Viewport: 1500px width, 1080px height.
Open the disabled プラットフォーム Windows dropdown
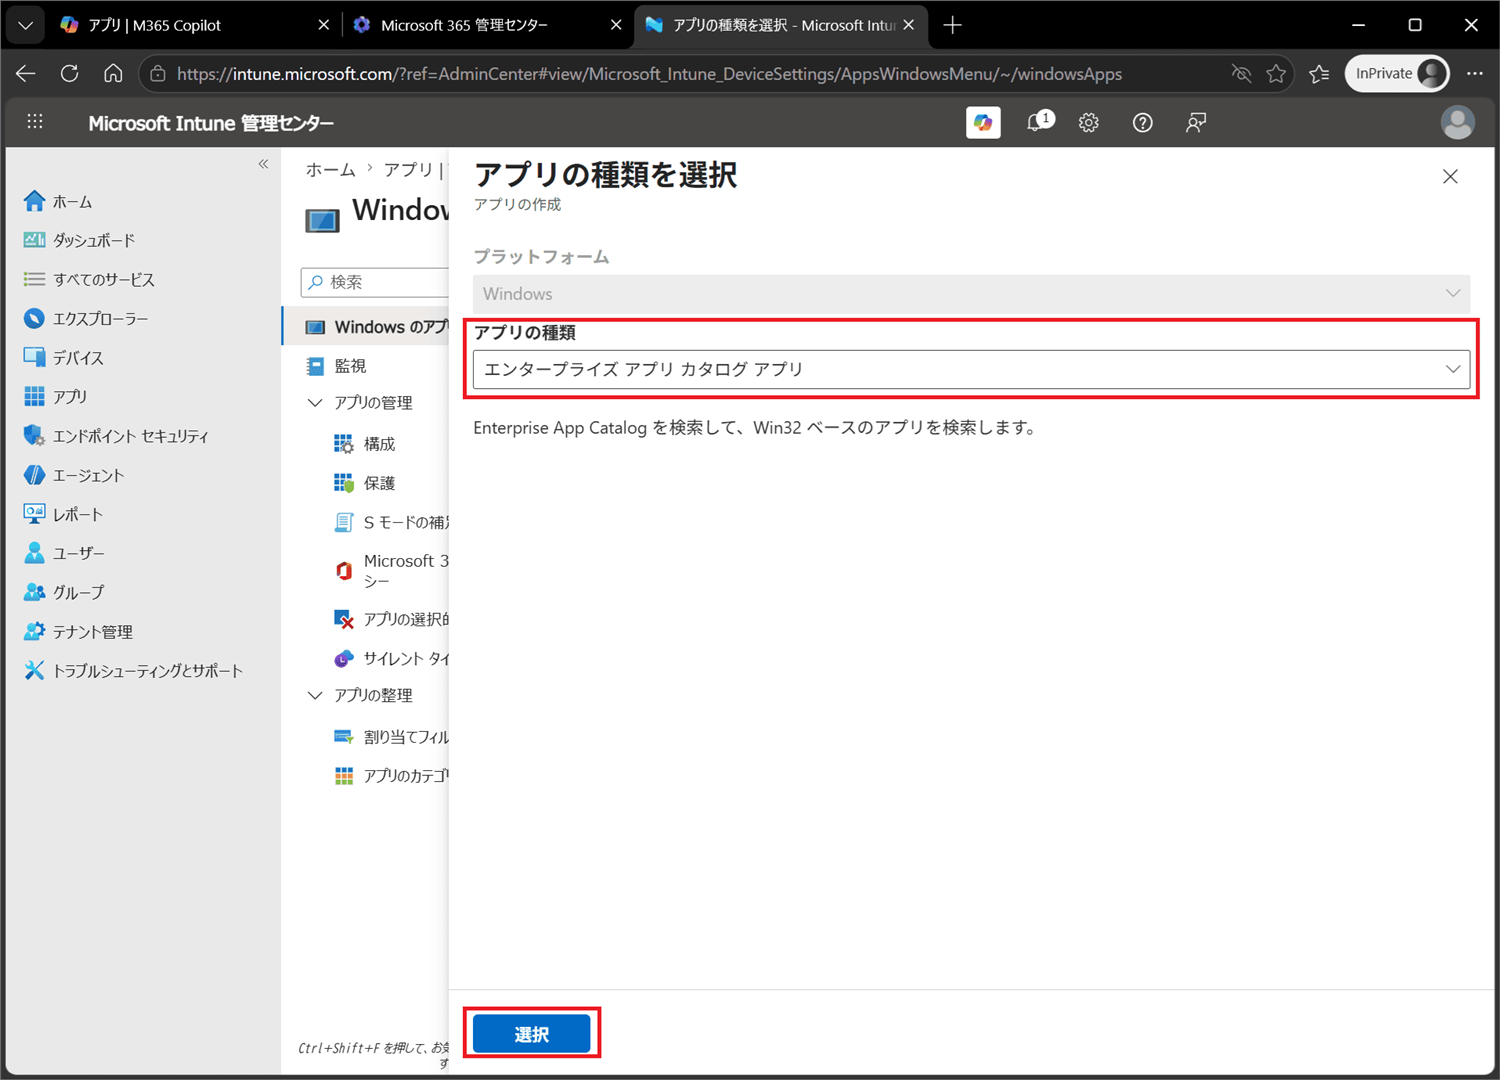click(971, 294)
